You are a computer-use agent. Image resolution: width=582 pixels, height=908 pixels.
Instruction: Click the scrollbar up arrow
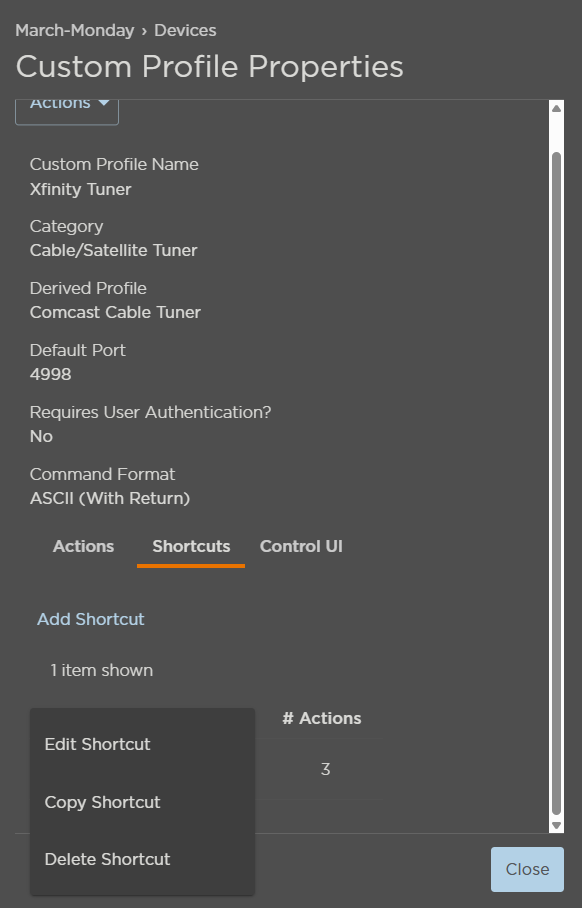(557, 108)
